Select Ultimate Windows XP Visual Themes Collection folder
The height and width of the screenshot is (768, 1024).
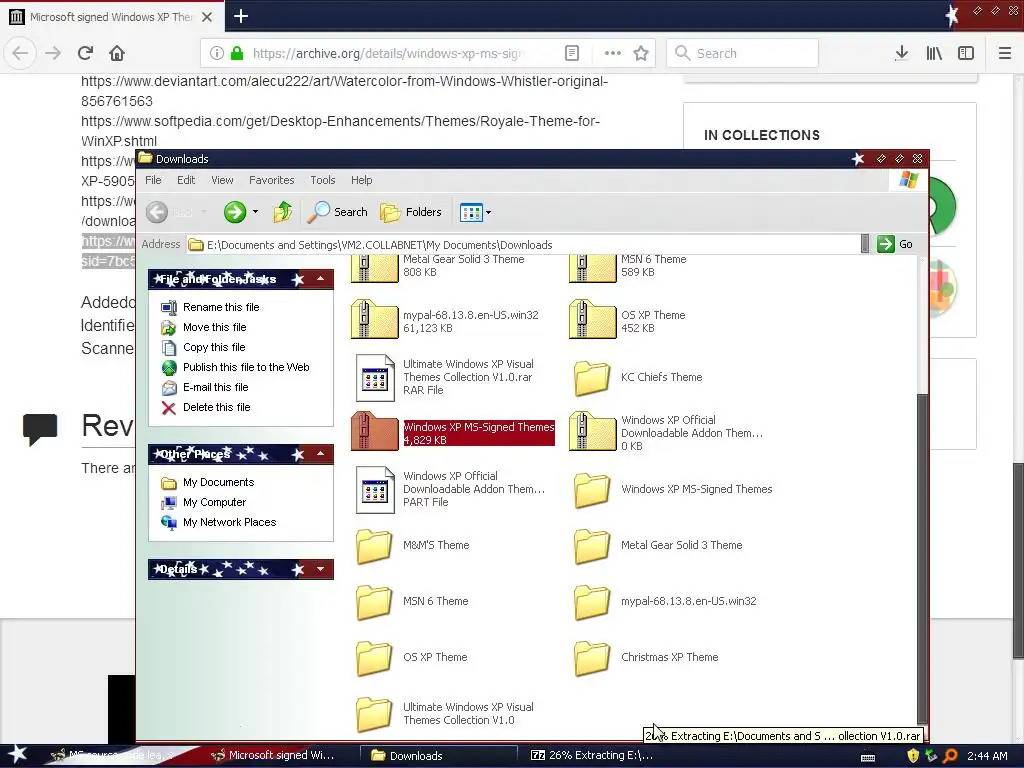(x=445, y=713)
